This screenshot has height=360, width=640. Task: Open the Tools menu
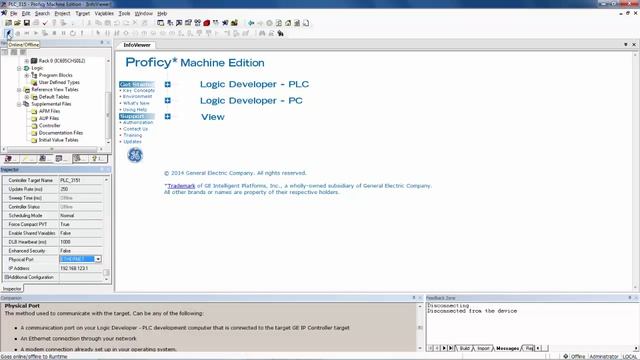coord(124,13)
